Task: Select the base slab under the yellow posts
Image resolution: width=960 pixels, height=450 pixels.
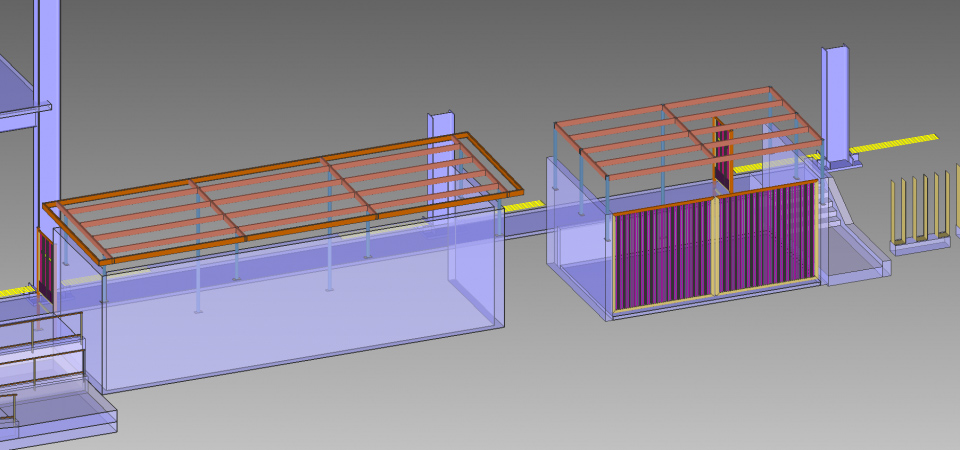Action: (922, 245)
